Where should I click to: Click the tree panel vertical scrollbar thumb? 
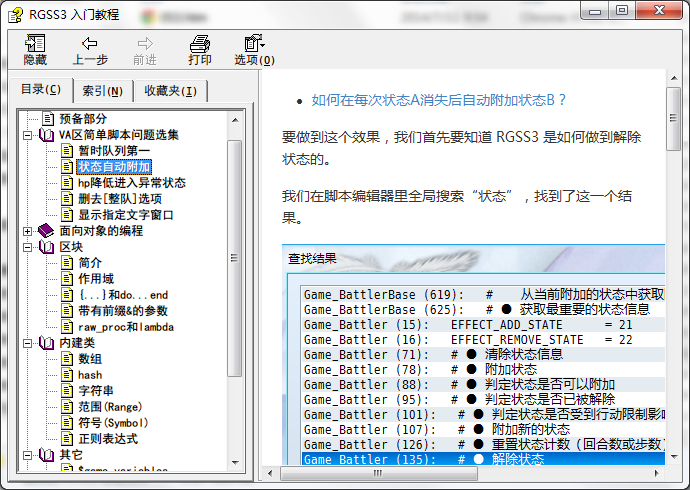[x=235, y=258]
